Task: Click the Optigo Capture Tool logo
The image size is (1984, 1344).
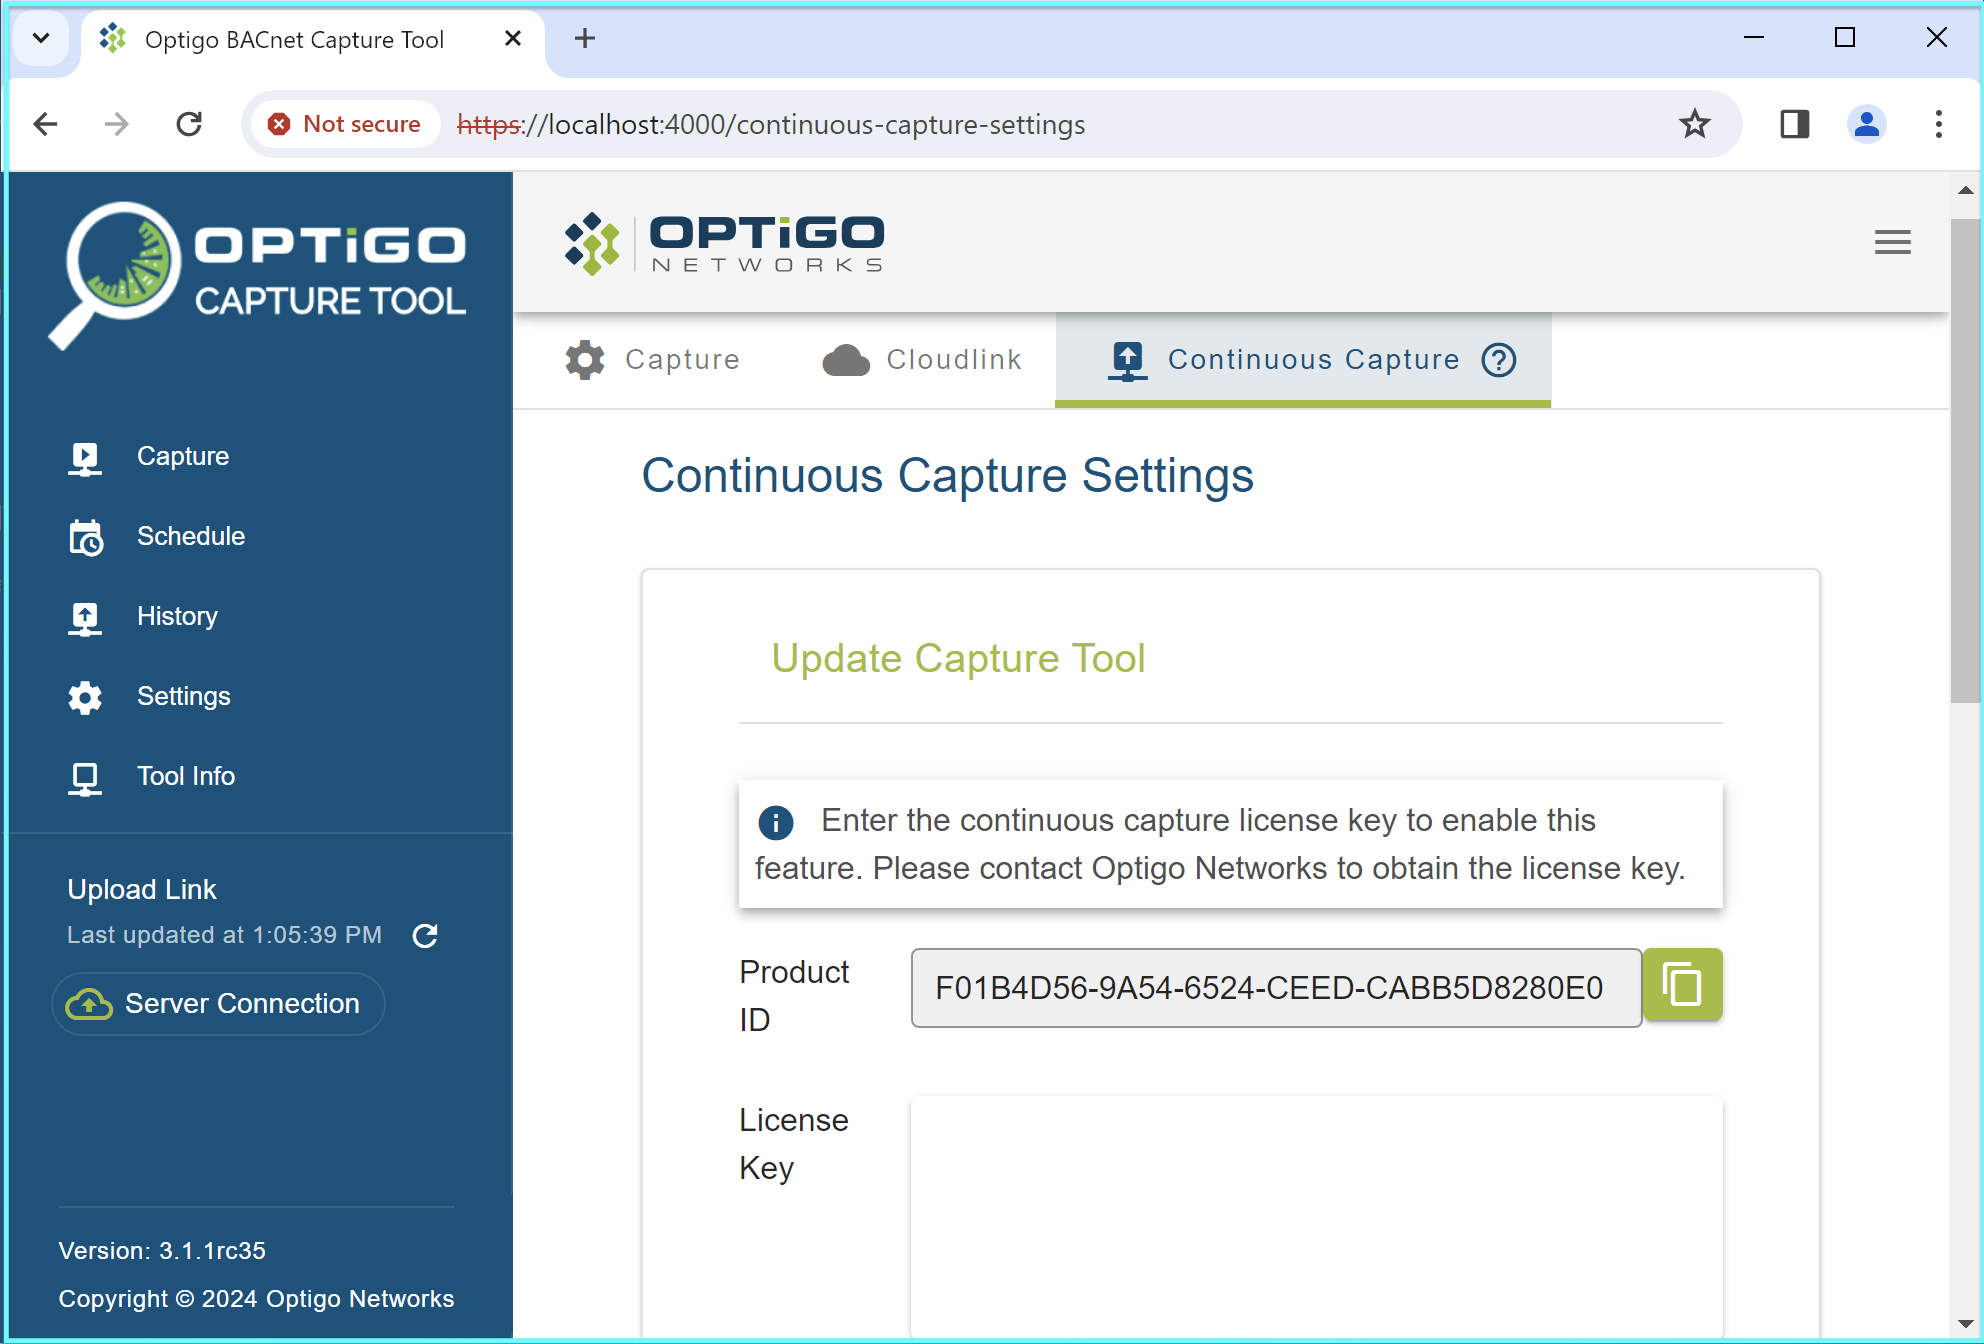Action: (258, 275)
